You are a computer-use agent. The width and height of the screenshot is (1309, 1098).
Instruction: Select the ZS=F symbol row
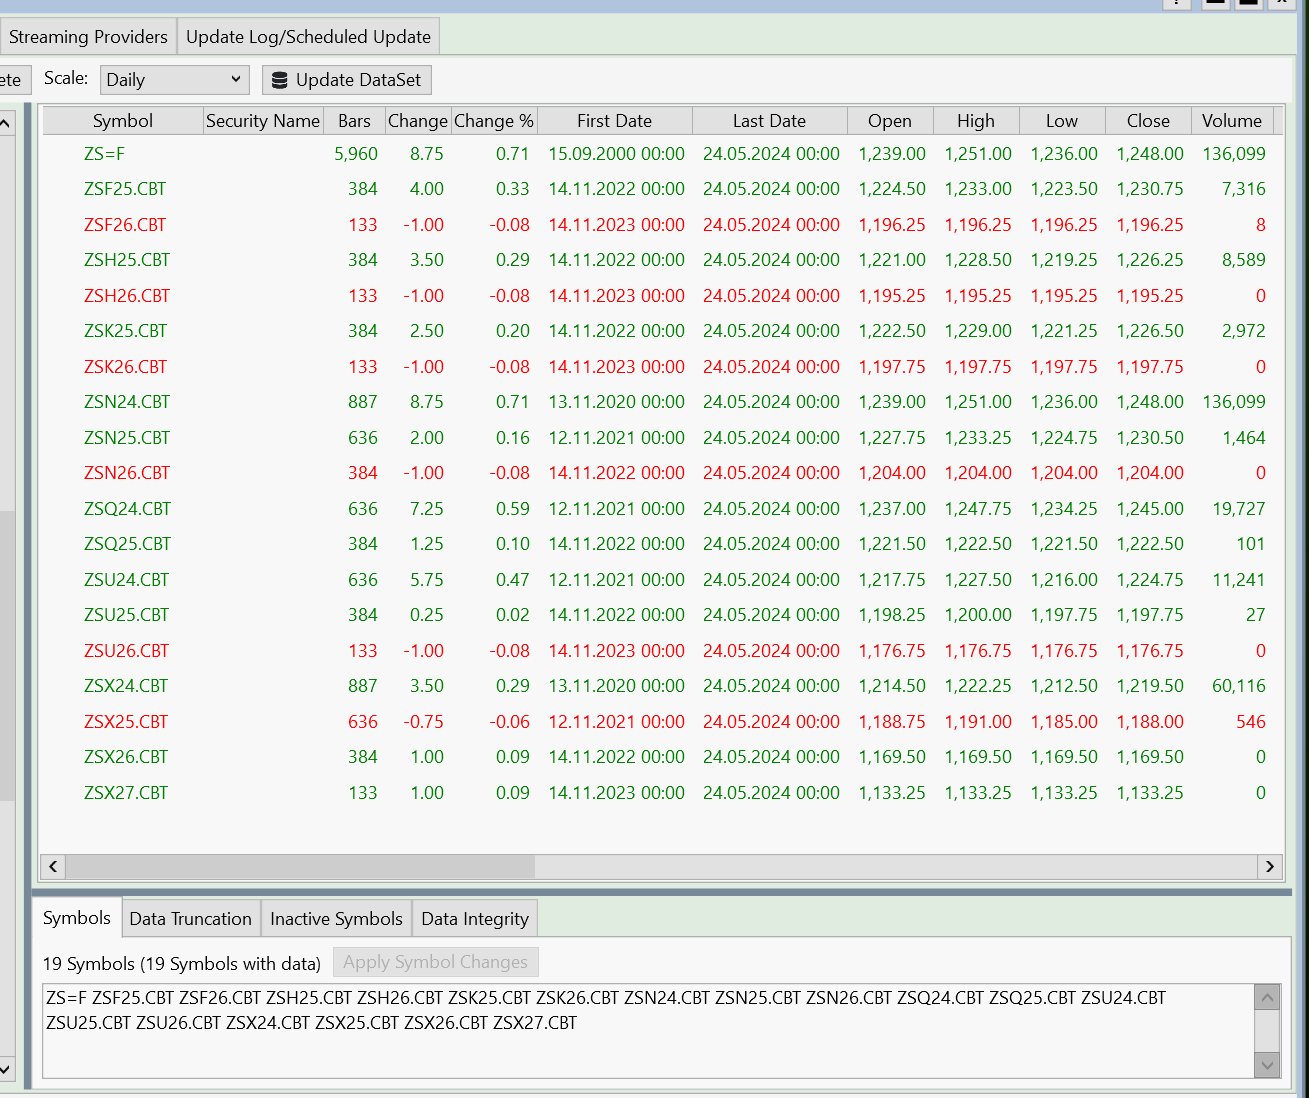point(104,154)
